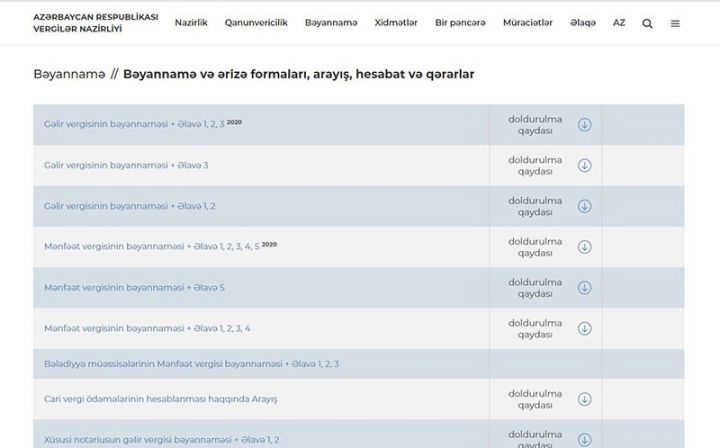The image size is (720, 448).
Task: Click download icon for Cari vergi ödəmələrinin Arayış
Action: (585, 399)
